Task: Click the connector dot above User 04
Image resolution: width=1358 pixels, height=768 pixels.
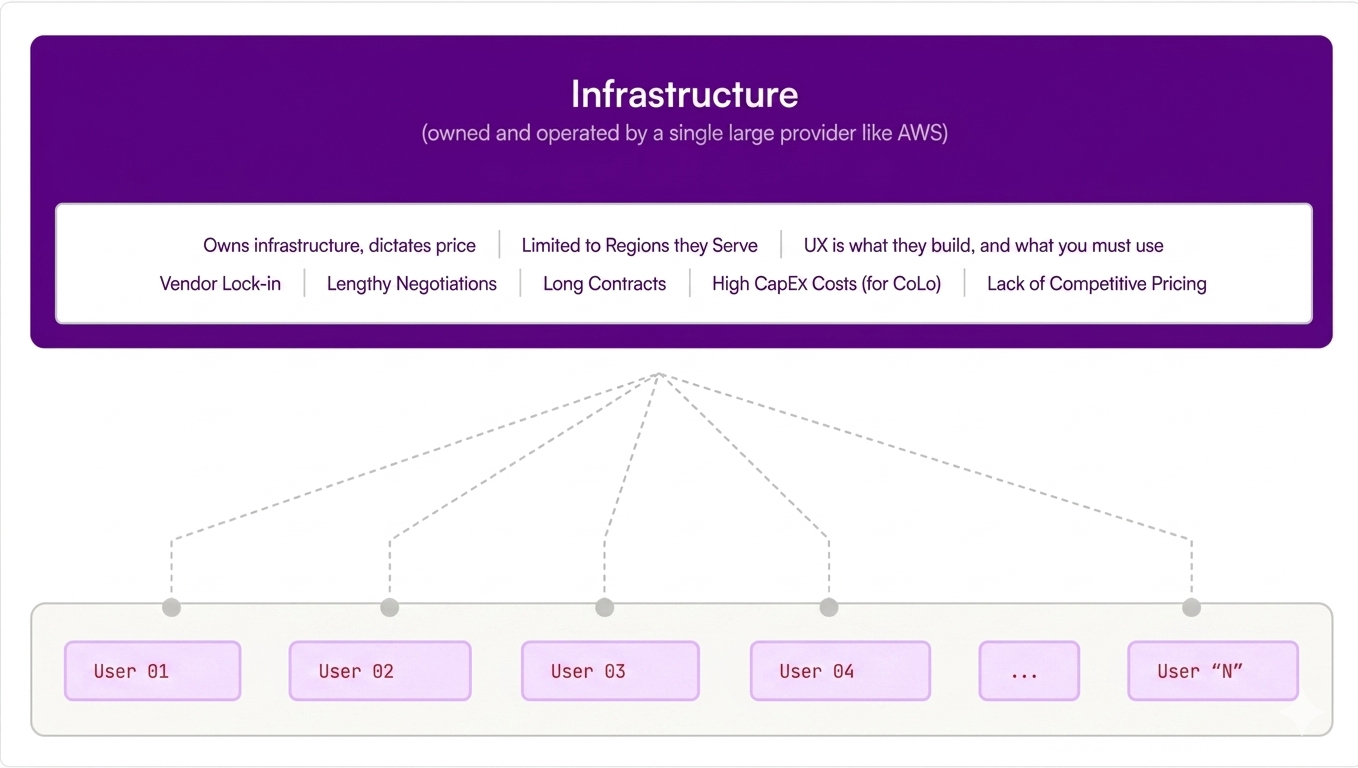Action: click(828, 607)
